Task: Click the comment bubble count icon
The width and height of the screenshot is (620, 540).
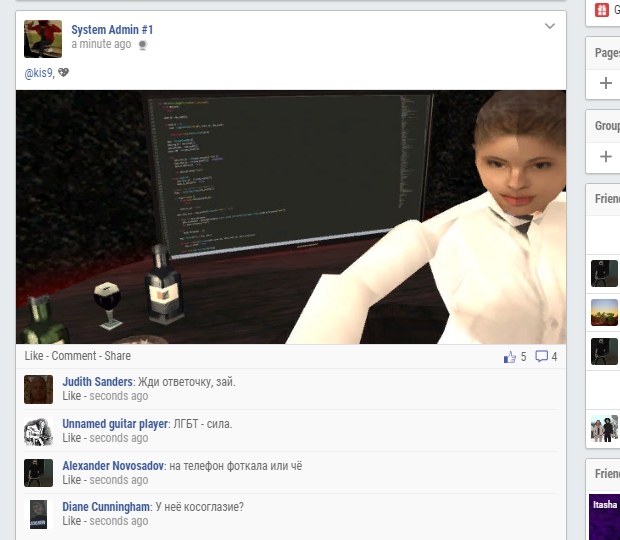Action: pos(541,357)
